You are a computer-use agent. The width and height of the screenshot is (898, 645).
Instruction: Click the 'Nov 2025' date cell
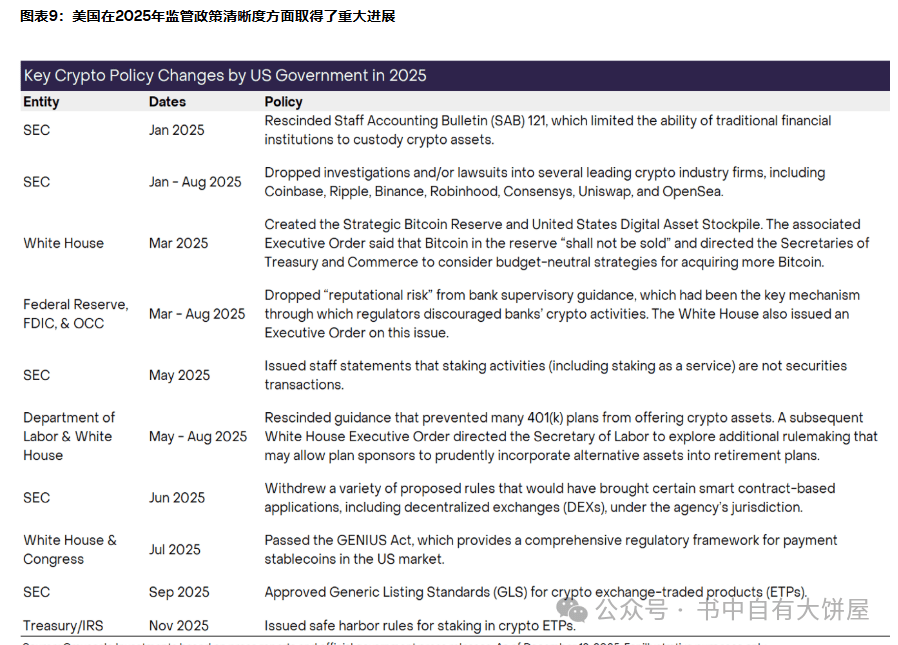(179, 626)
